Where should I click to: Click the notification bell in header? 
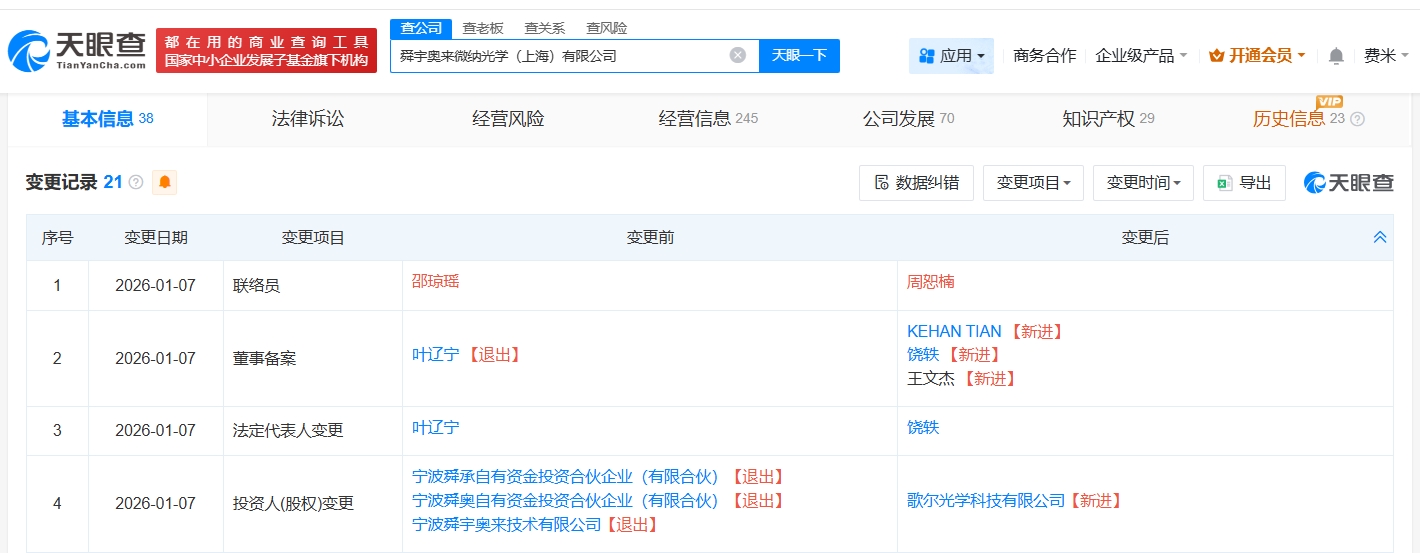(1336, 56)
